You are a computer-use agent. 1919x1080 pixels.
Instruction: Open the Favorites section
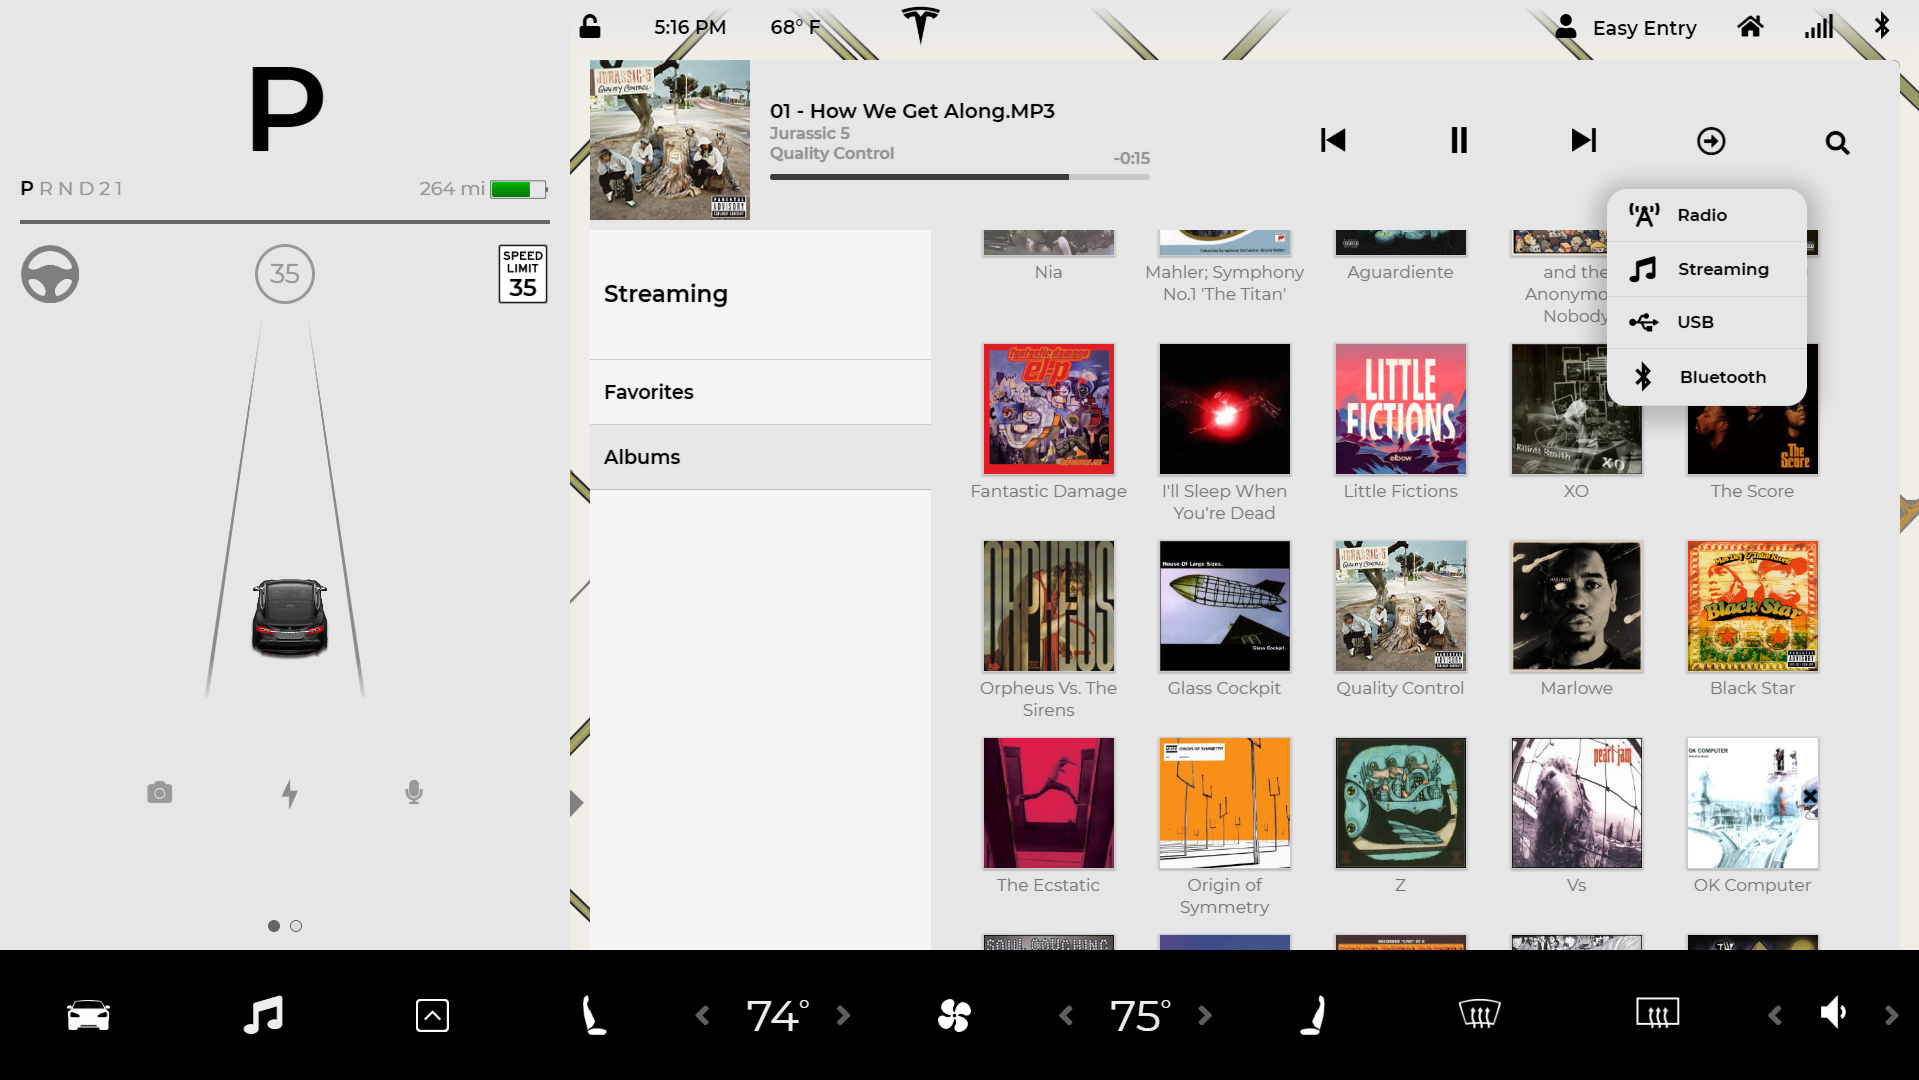[760, 392]
